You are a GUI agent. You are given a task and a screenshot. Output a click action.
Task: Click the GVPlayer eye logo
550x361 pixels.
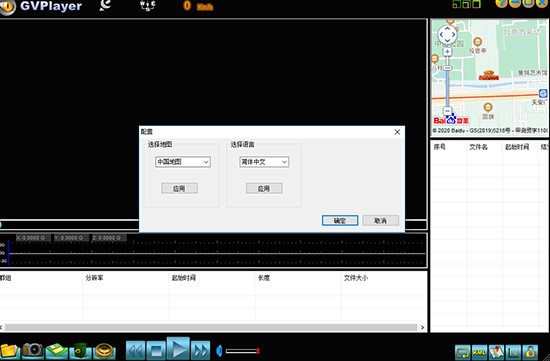(x=8, y=7)
